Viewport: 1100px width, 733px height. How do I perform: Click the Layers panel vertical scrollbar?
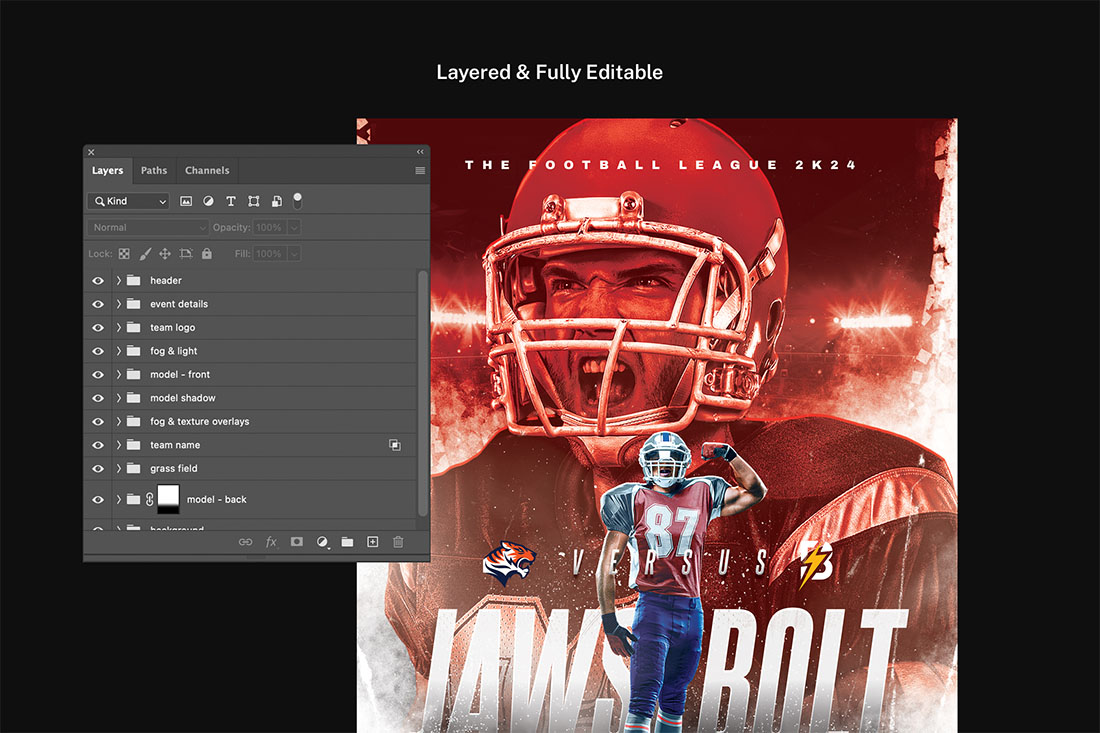[x=422, y=393]
